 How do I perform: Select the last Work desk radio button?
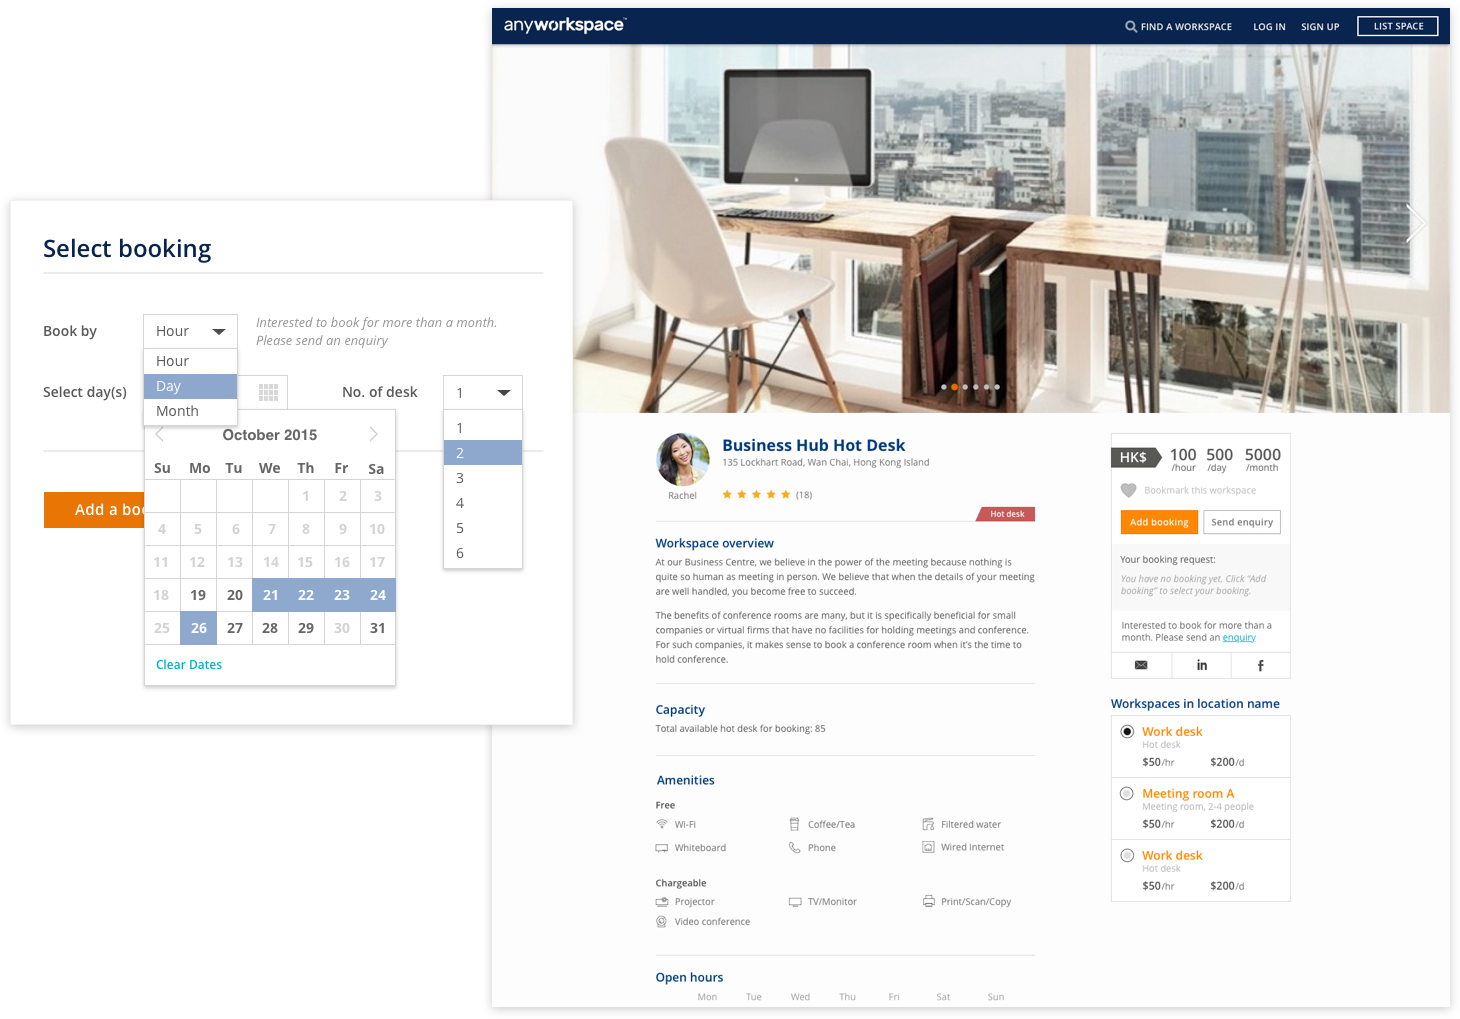click(x=1127, y=856)
